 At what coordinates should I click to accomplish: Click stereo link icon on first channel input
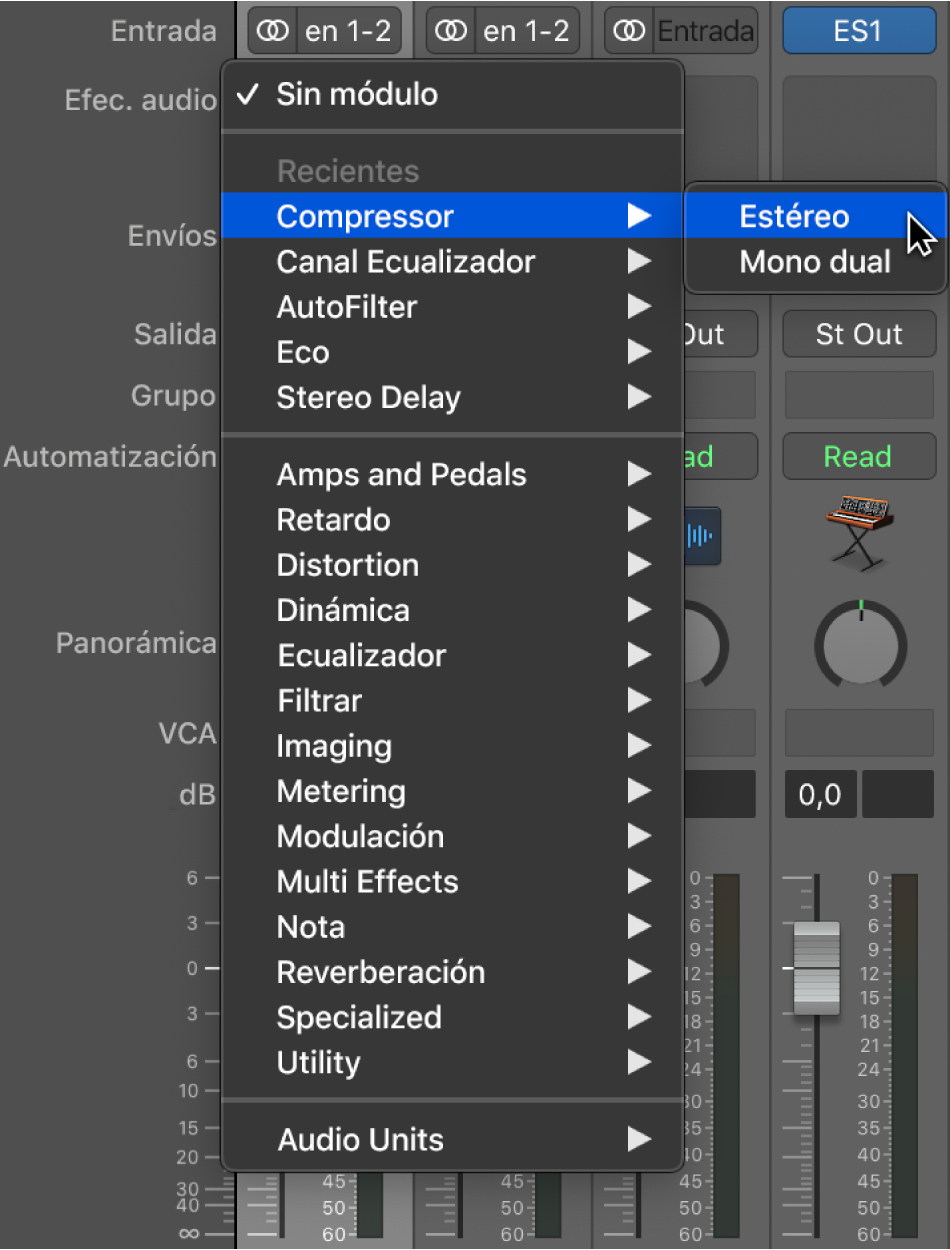(x=272, y=32)
